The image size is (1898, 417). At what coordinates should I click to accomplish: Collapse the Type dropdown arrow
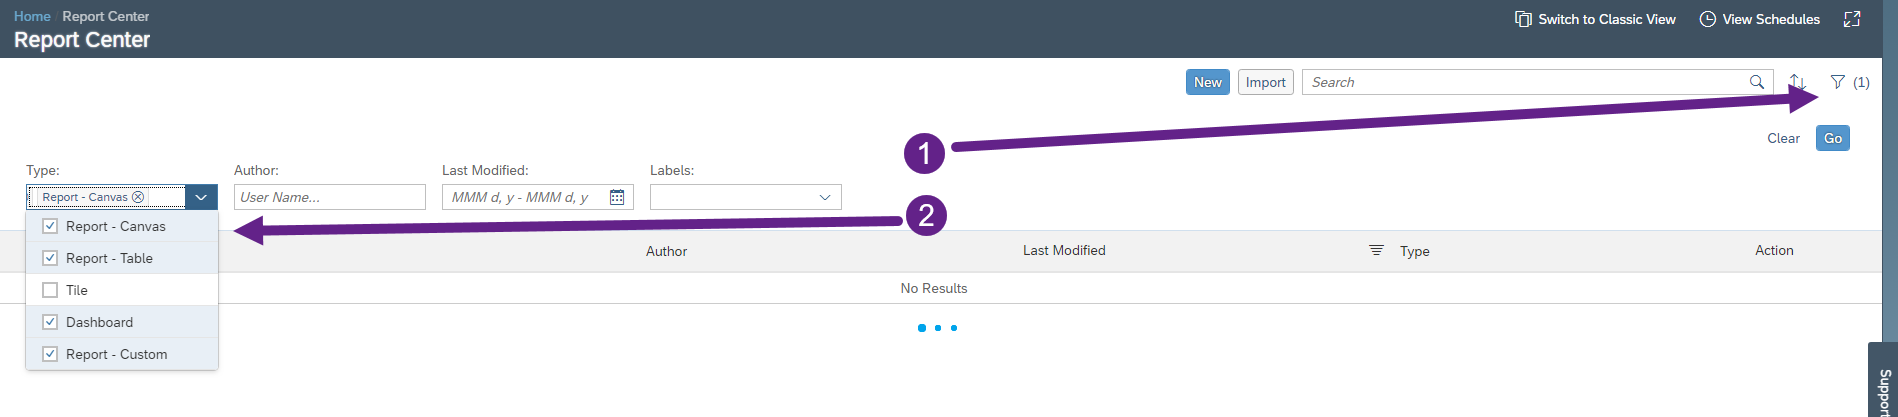(201, 197)
